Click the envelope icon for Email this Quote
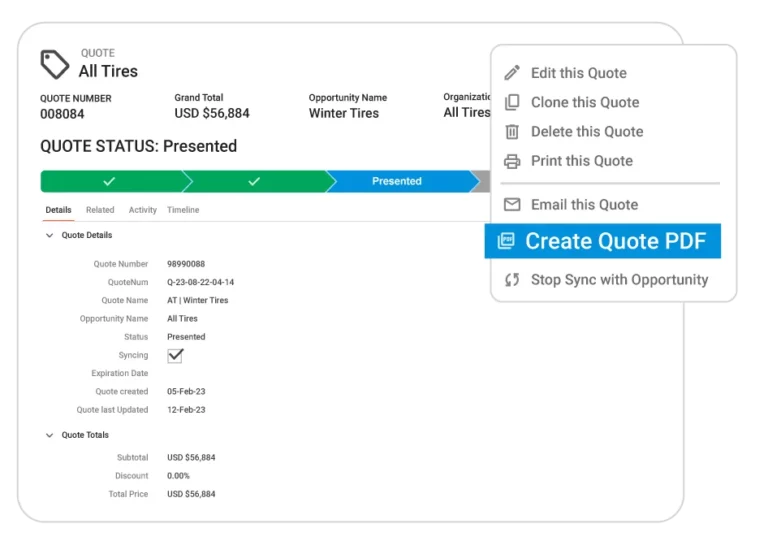768x554 pixels. coord(512,205)
